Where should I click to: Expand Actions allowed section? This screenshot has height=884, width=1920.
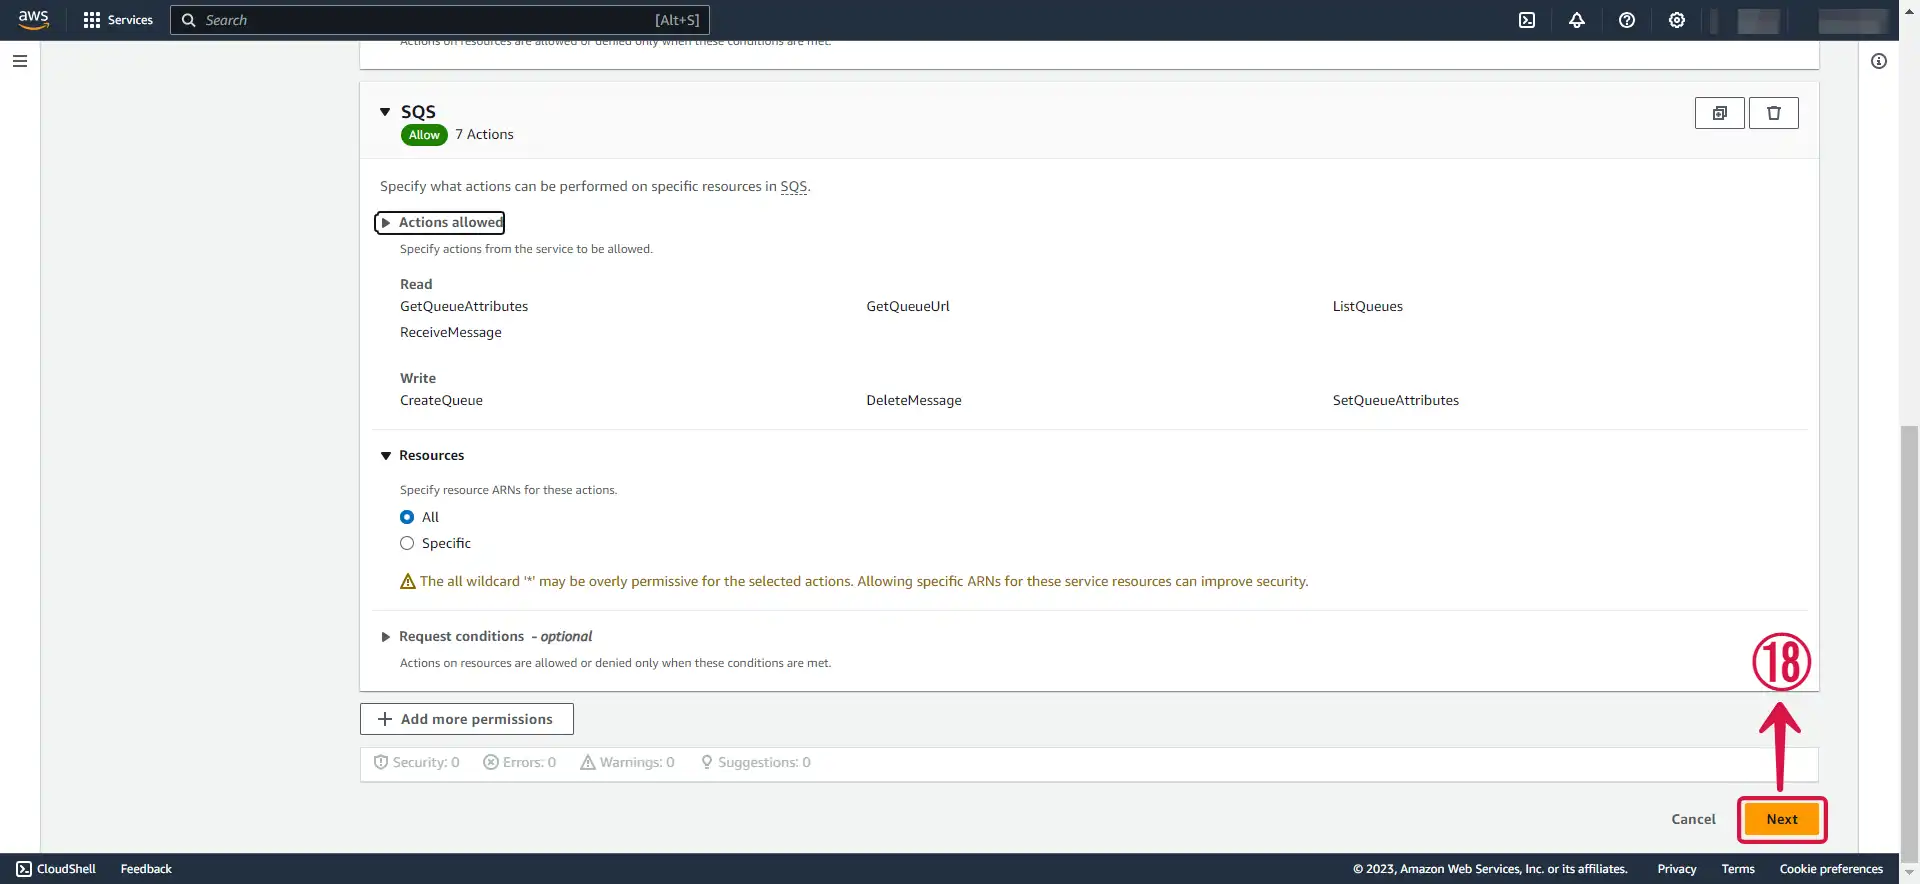click(440, 222)
